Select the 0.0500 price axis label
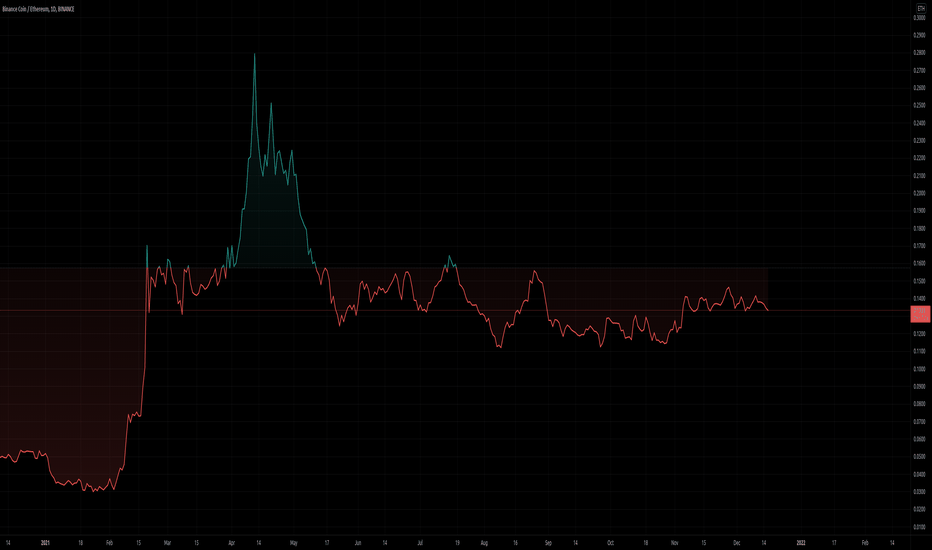Viewport: 932px width, 550px height. coord(919,457)
